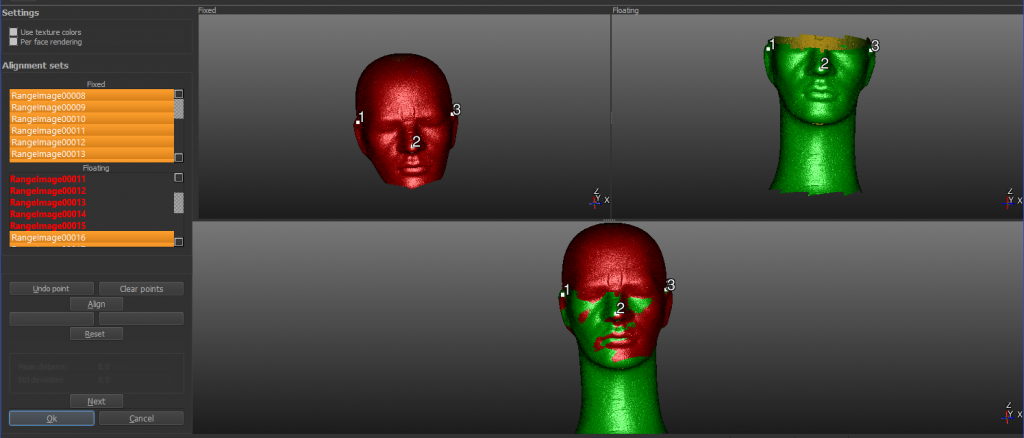Cancel the alignment dialog
Image resolution: width=1024 pixels, height=438 pixels.
[141, 418]
